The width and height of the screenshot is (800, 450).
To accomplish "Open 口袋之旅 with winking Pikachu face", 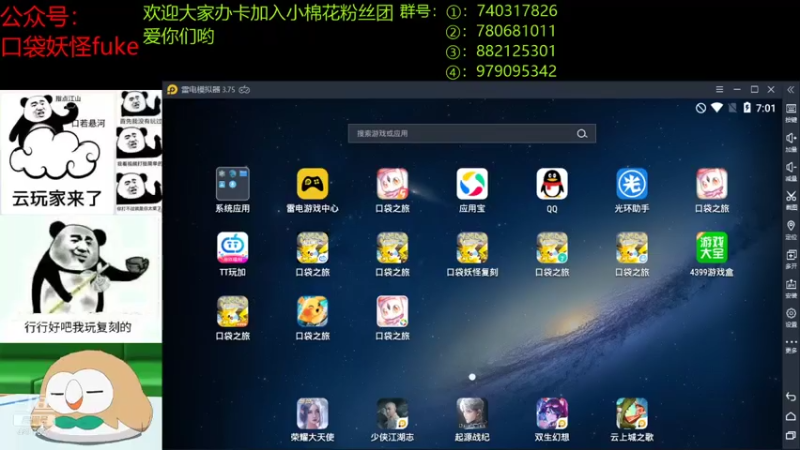I will pos(312,312).
